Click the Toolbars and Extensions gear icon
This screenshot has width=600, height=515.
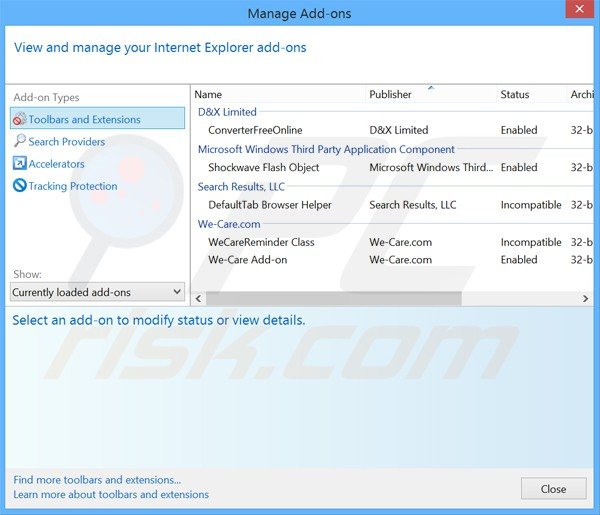(20, 119)
